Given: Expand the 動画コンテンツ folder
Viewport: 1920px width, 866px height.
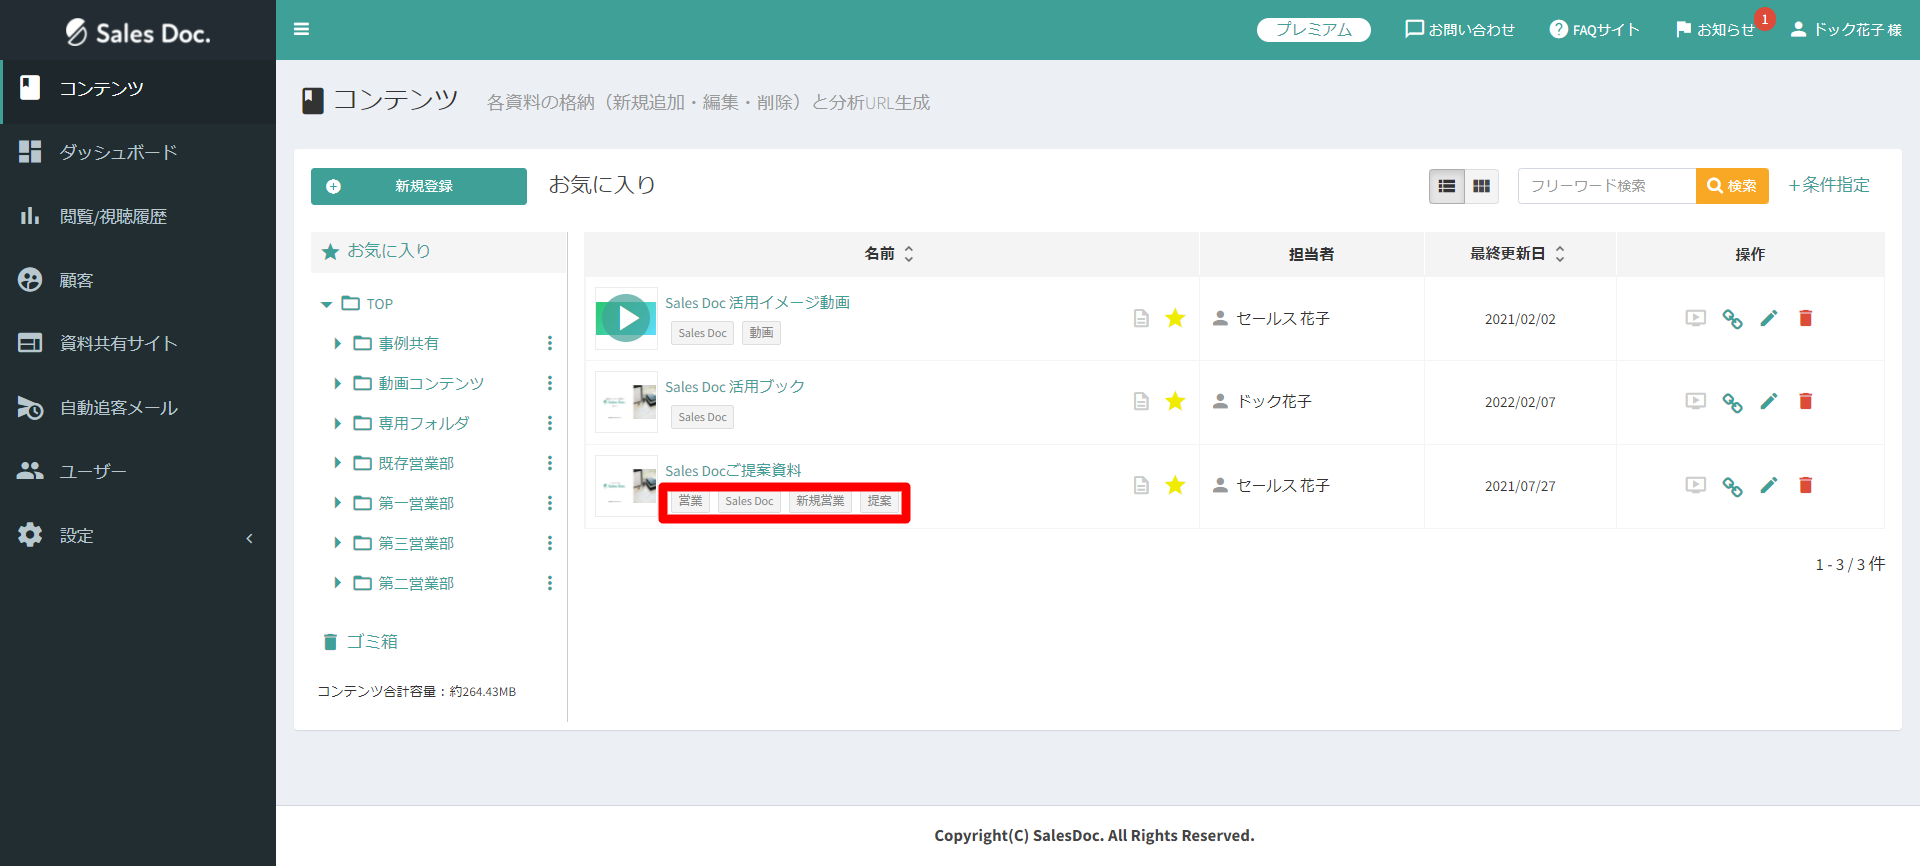Looking at the screenshot, I should [337, 383].
